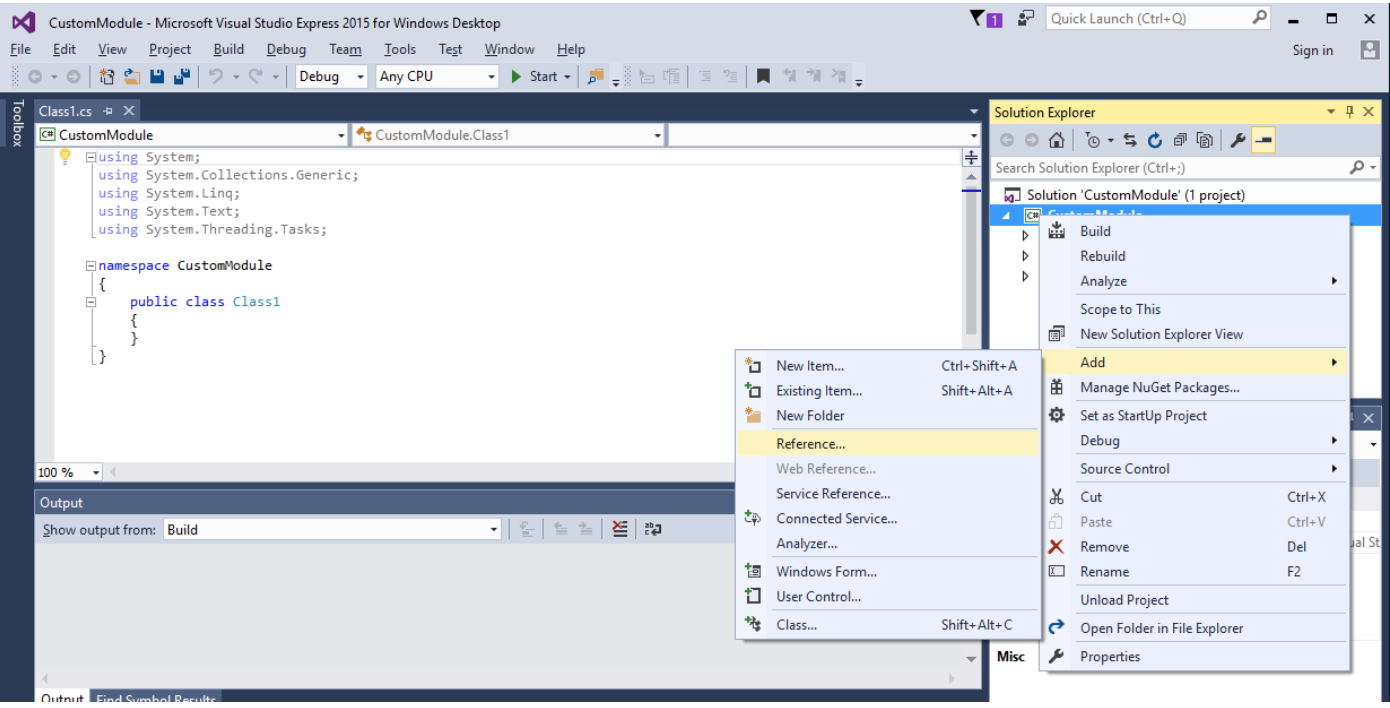The image size is (1390, 708).
Task: Click the Save All toolbar icon
Action: pos(182,76)
